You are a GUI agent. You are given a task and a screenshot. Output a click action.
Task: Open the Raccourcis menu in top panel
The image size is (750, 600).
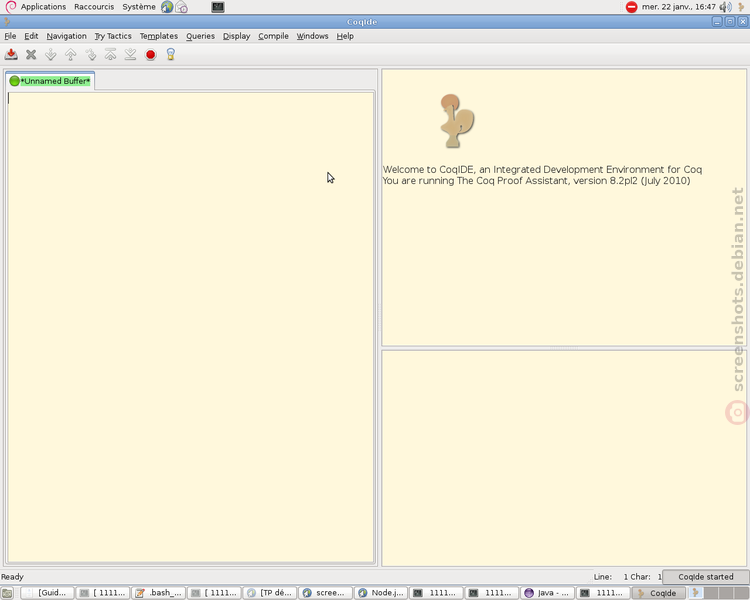[x=94, y=7]
